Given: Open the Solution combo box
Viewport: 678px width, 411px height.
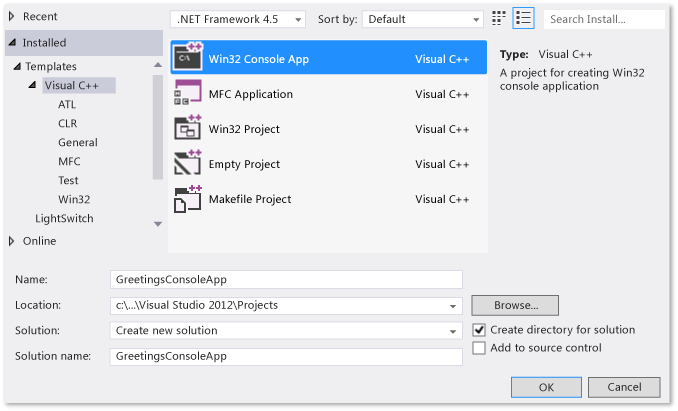Looking at the screenshot, I should [x=286, y=331].
